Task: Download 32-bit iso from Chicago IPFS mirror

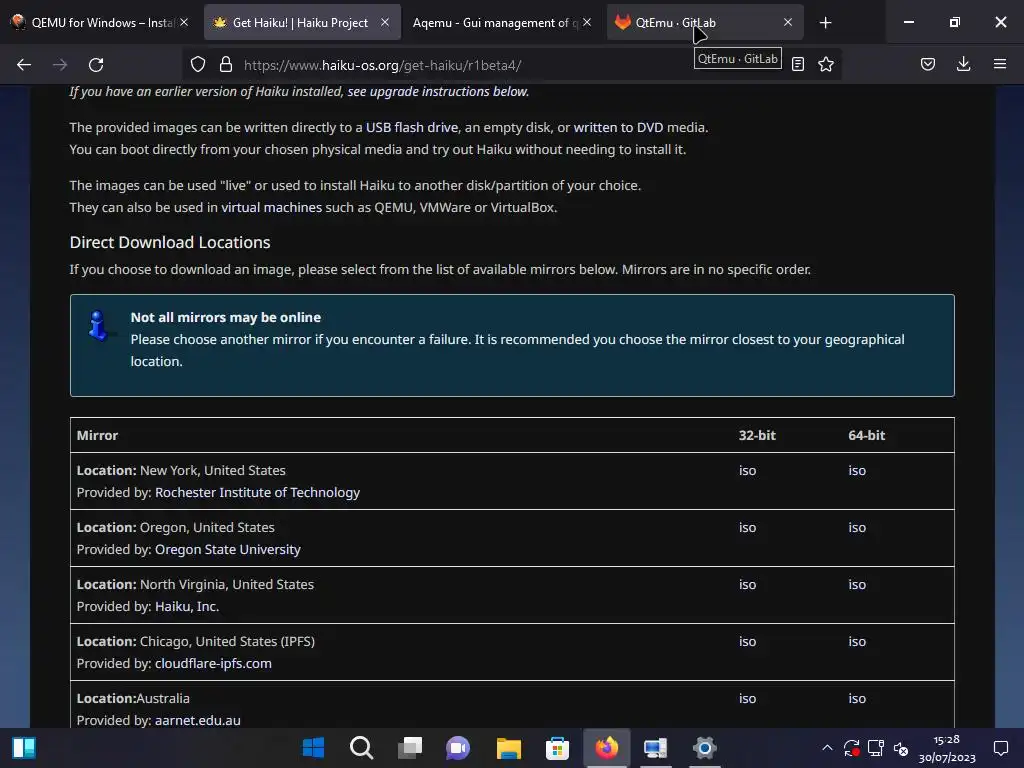Action: click(x=747, y=641)
